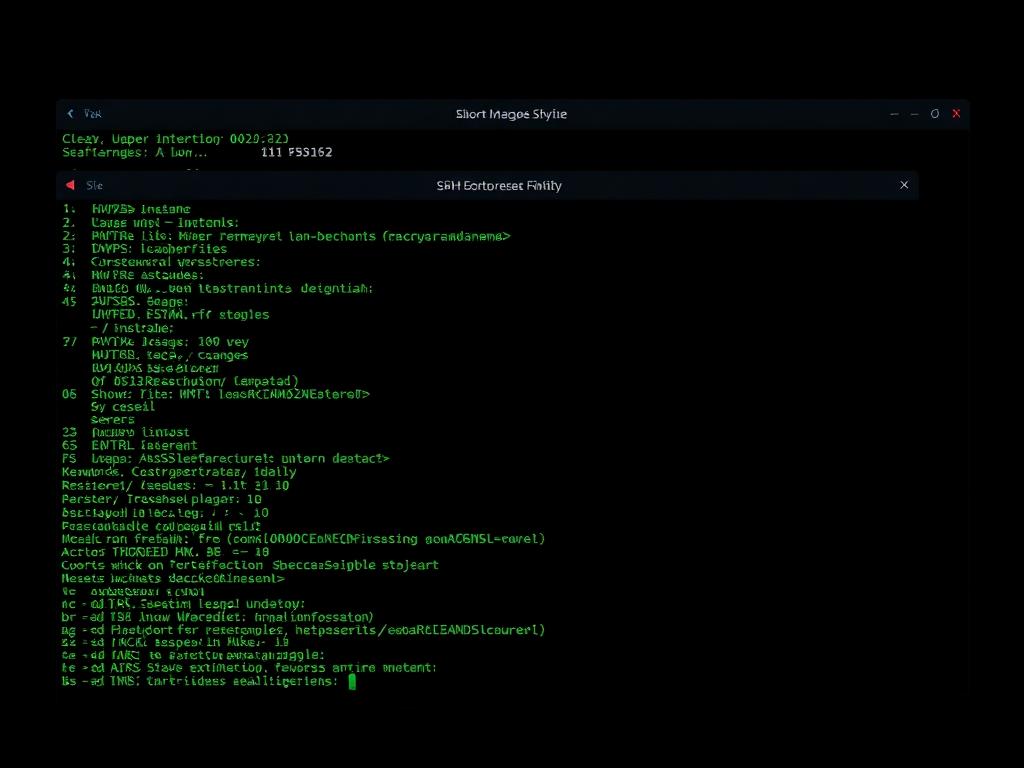Select line 45 ending in 'Soage:'
The width and height of the screenshot is (1024, 768).
pyautogui.click(x=125, y=302)
